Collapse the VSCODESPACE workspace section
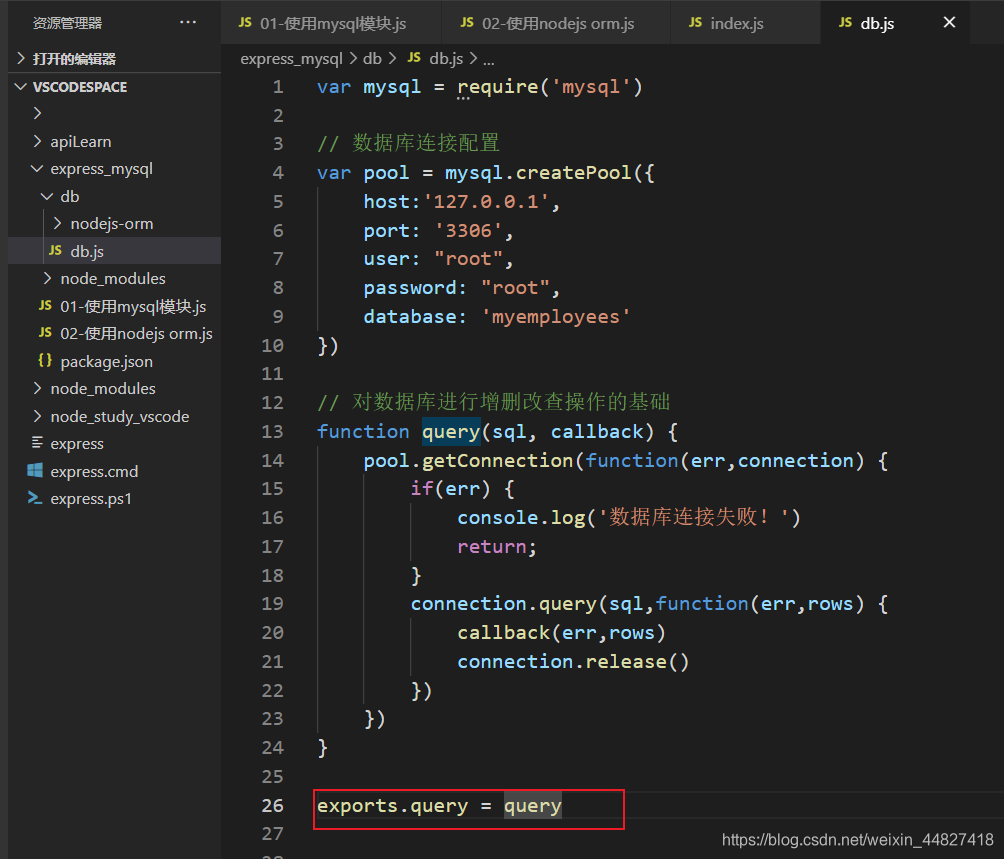The image size is (1004, 859). pyautogui.click(x=21, y=86)
